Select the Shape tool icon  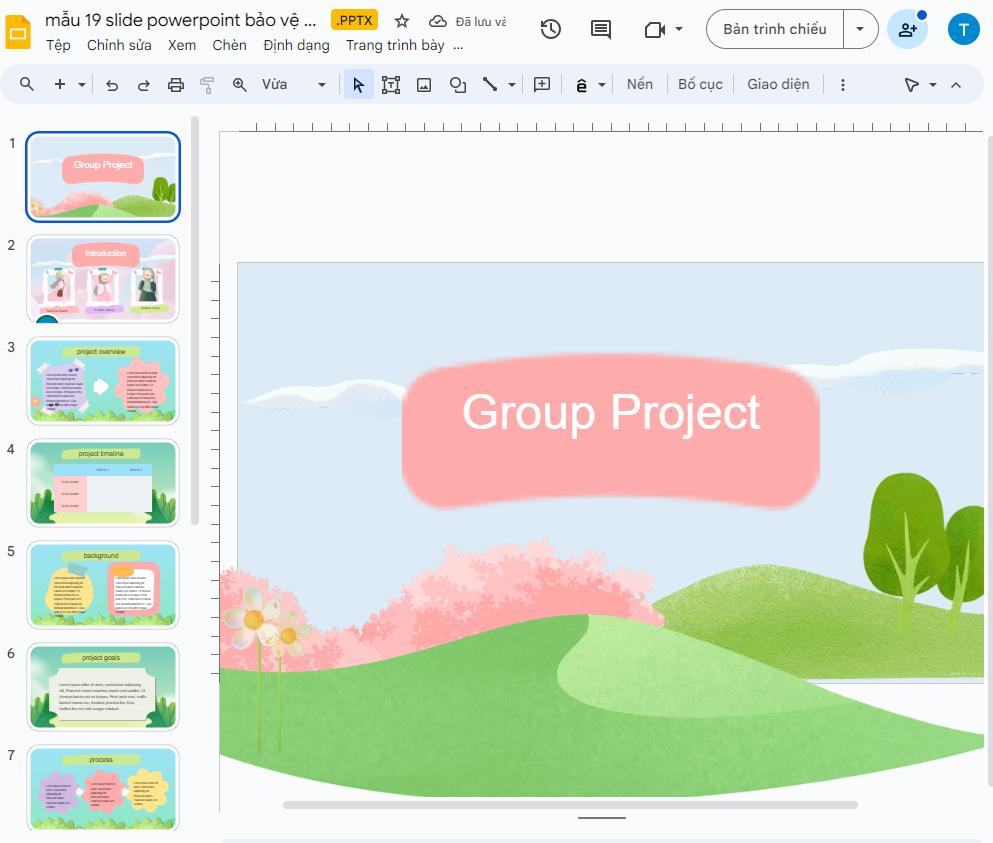pos(457,84)
